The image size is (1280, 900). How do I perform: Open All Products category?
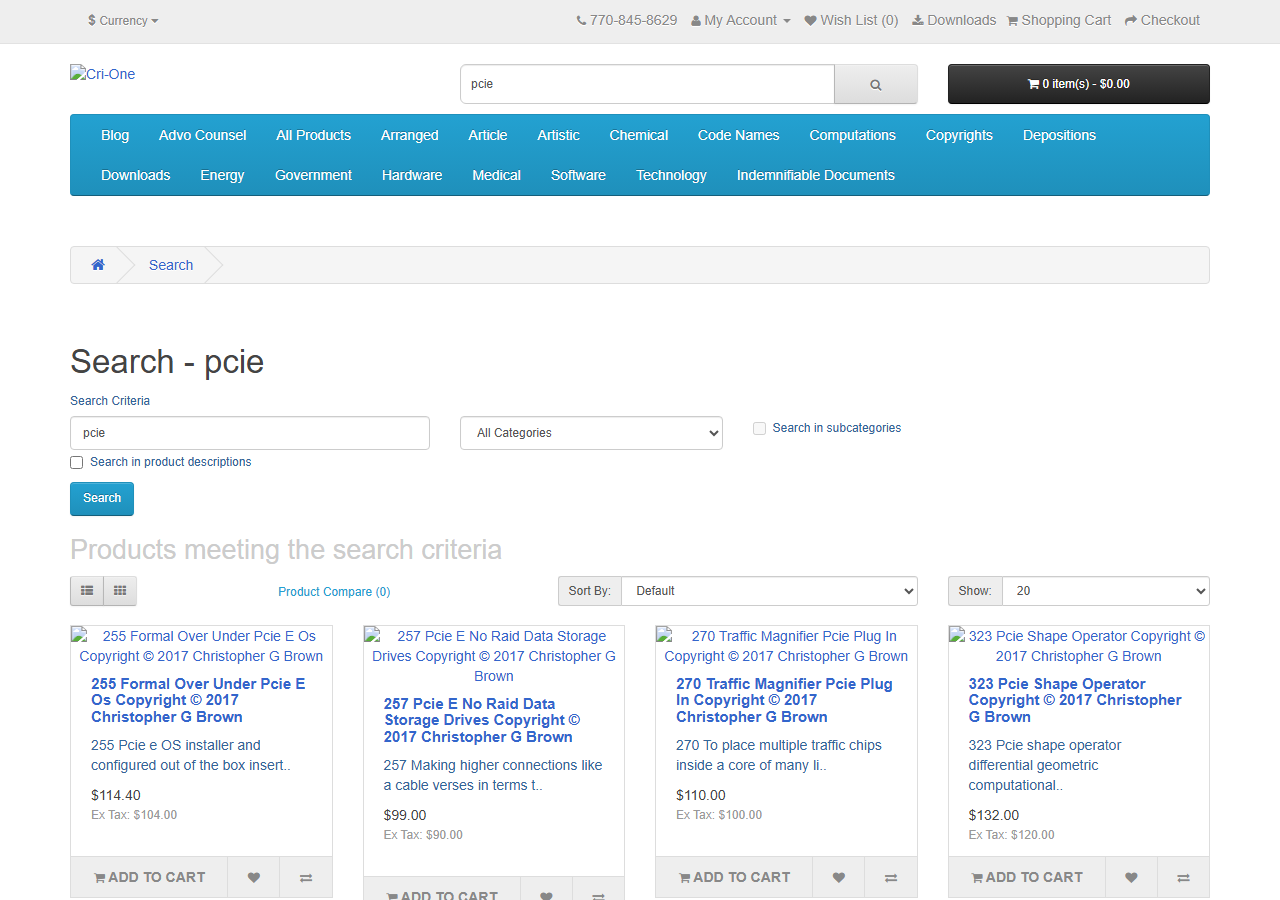(x=314, y=135)
